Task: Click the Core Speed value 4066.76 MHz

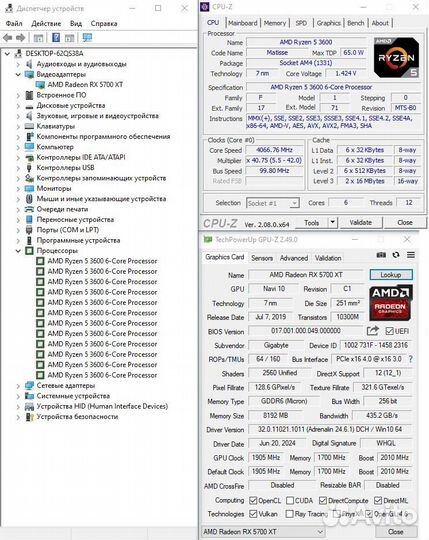Action: click(x=274, y=150)
